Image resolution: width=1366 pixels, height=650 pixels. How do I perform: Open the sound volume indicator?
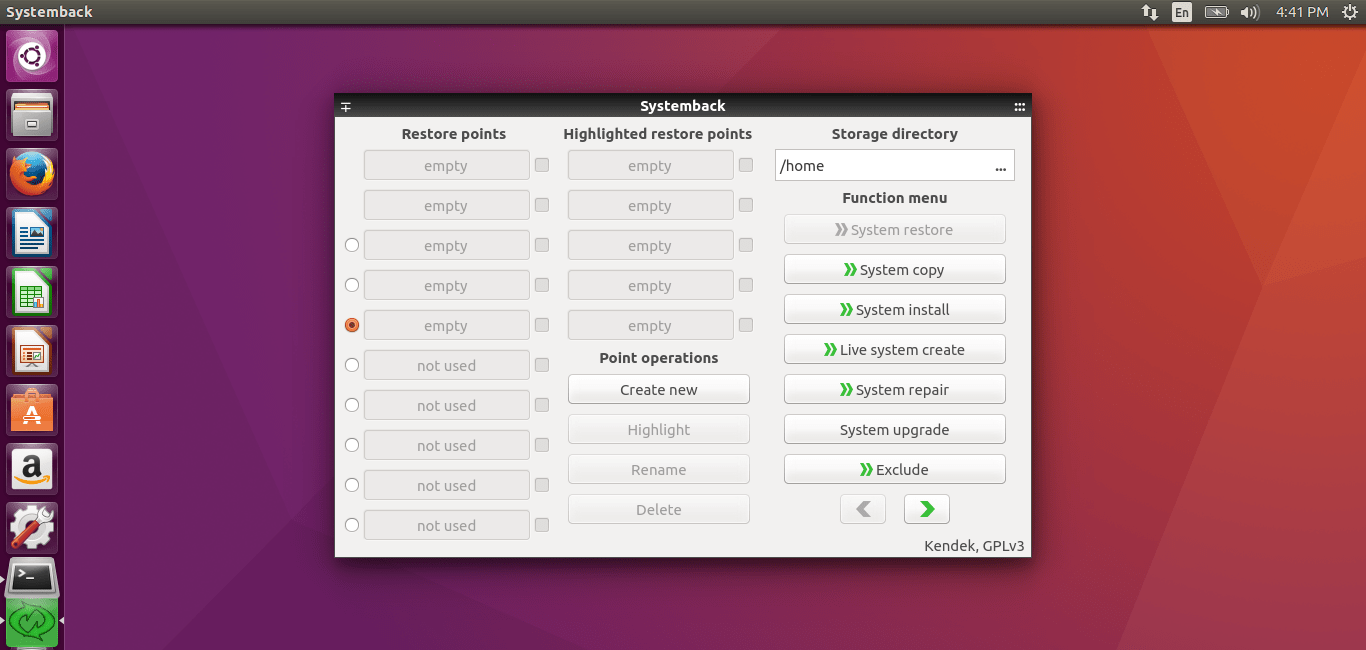[x=1249, y=12]
